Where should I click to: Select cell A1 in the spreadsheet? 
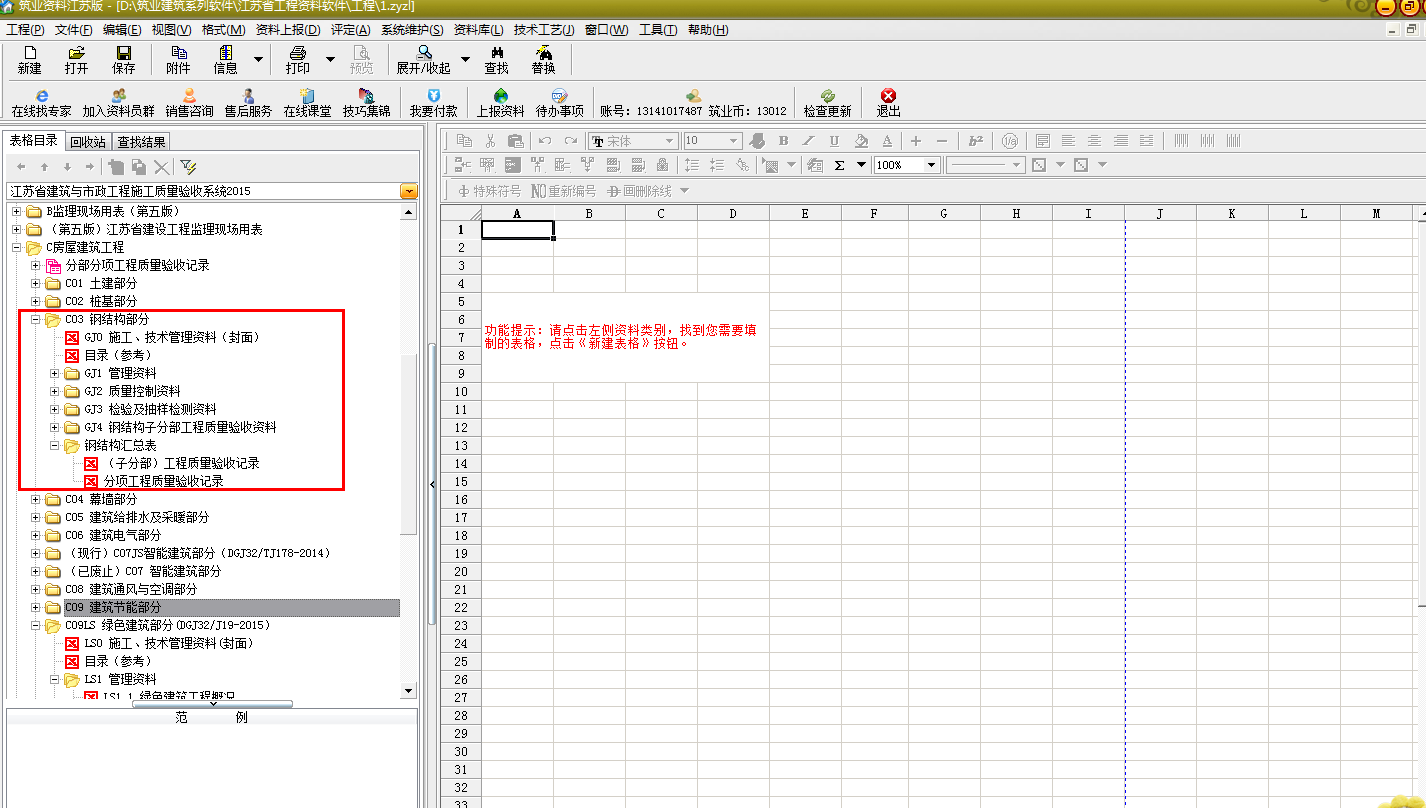tap(517, 230)
